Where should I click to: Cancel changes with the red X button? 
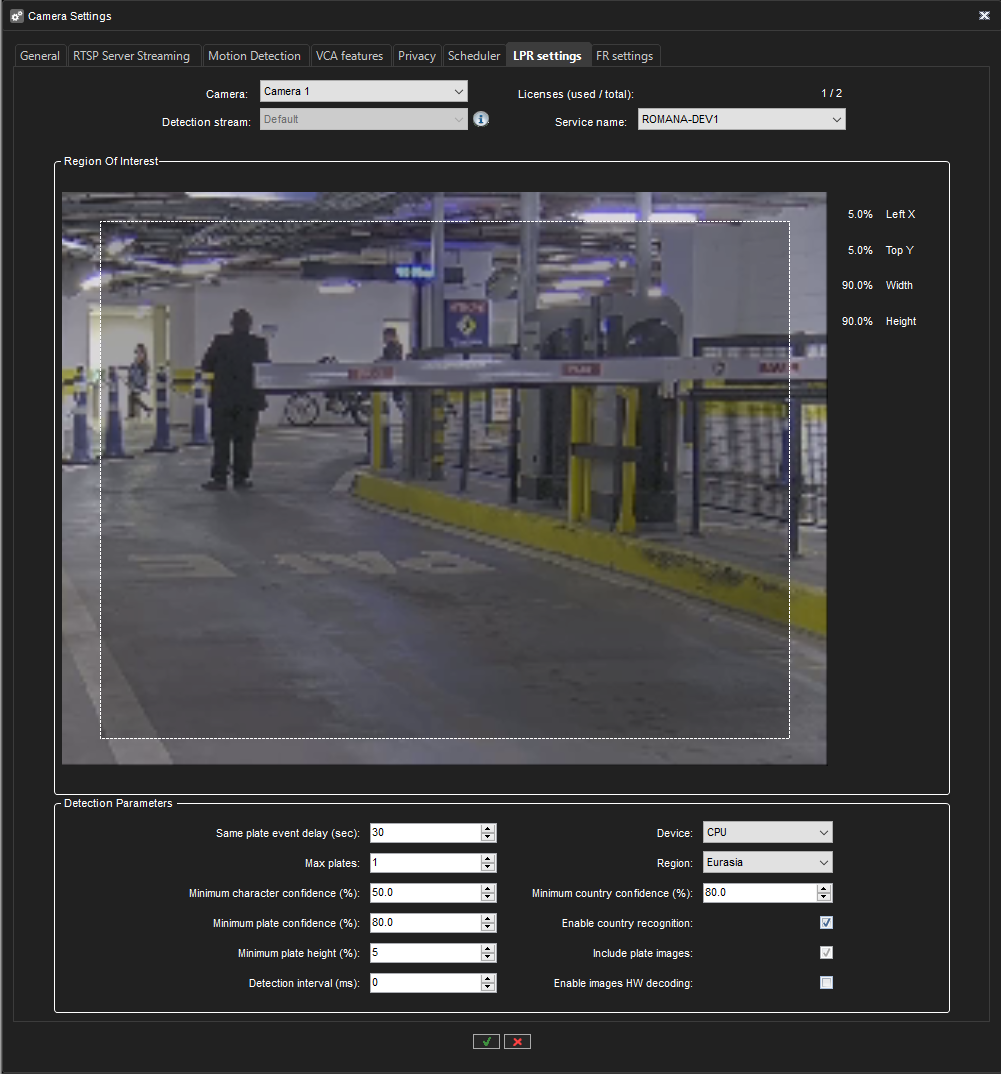coord(517,1041)
